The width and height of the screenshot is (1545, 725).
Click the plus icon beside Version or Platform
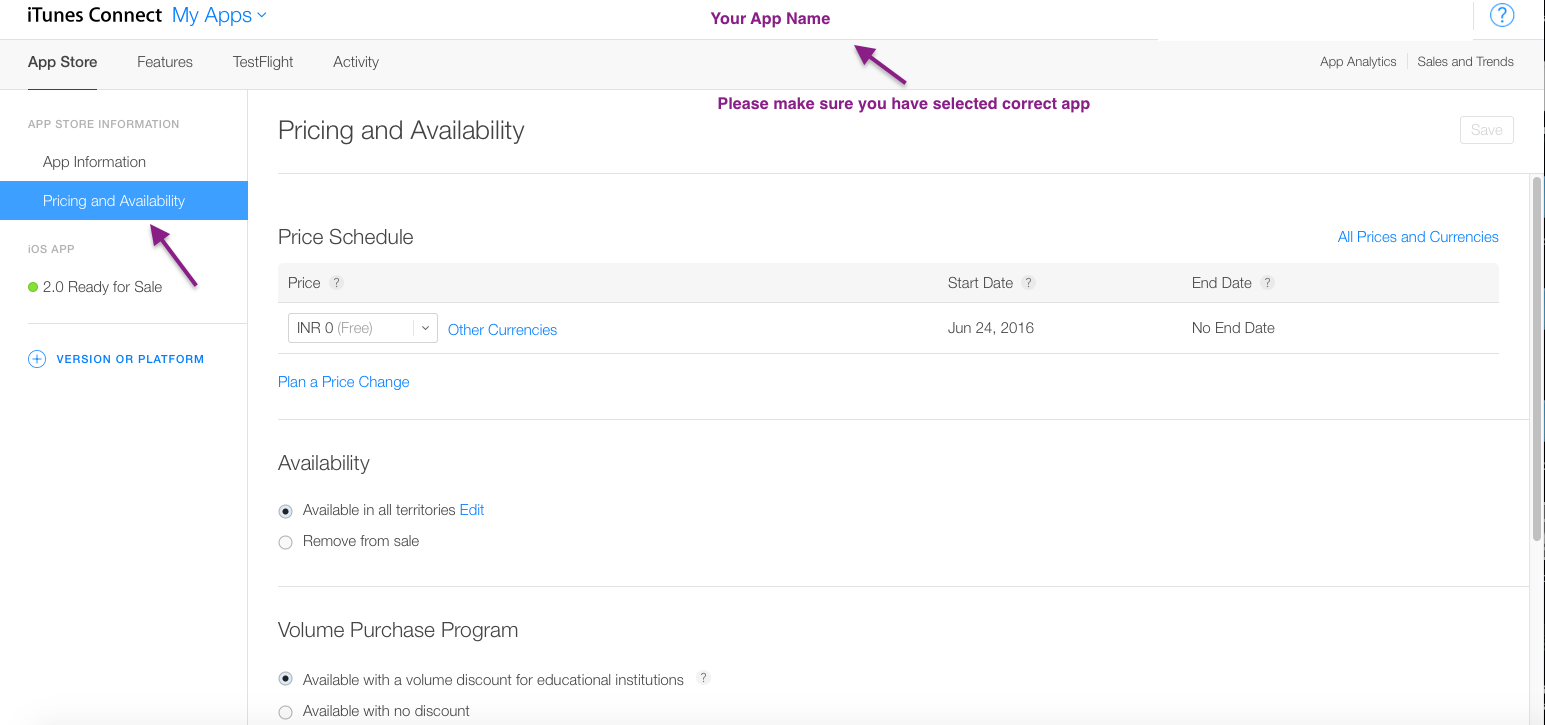point(37,359)
